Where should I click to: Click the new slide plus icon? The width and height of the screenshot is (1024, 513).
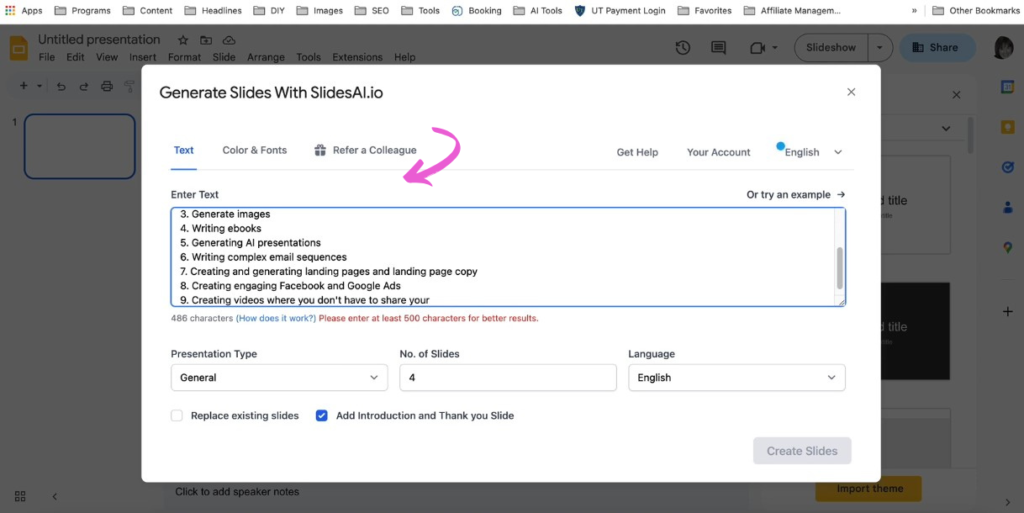coord(24,86)
